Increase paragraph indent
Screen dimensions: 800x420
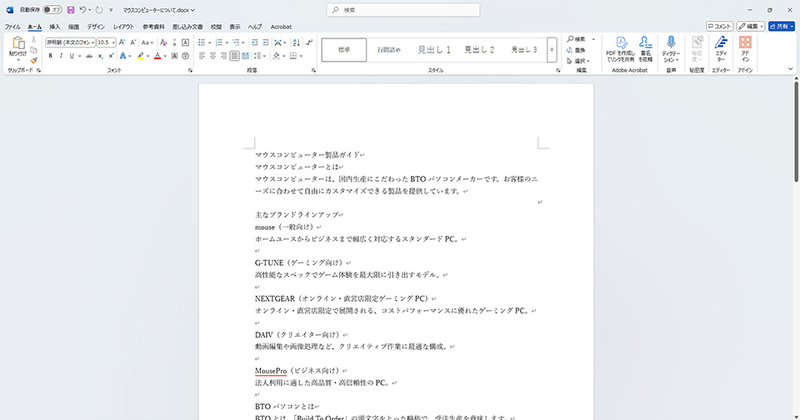click(265, 42)
